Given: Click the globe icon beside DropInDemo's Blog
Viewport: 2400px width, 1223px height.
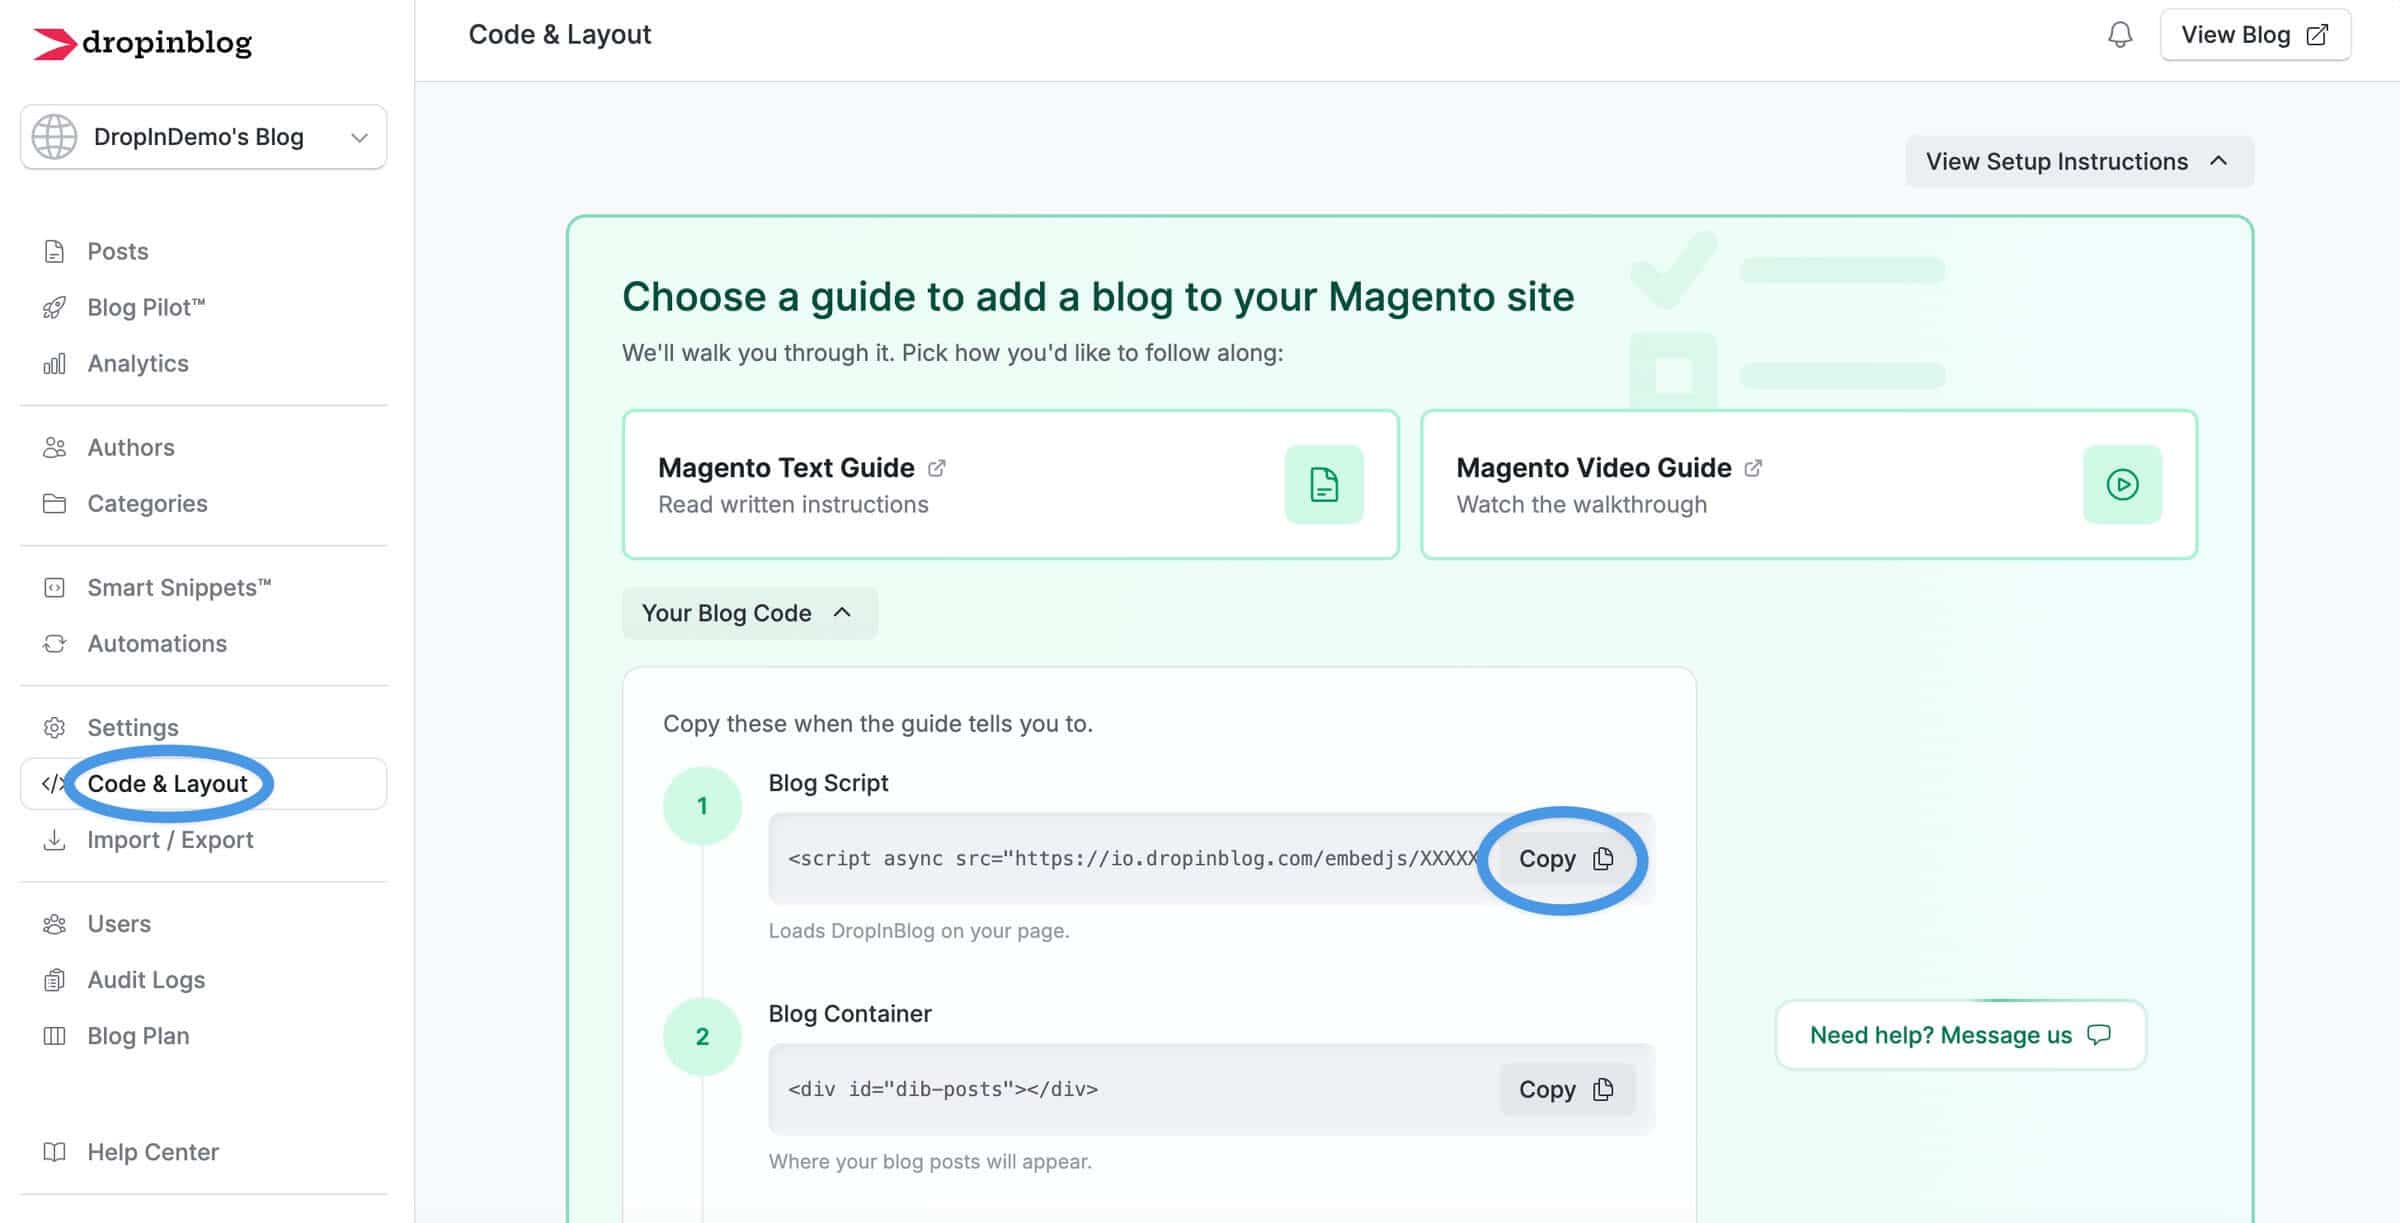Looking at the screenshot, I should pyautogui.click(x=54, y=137).
